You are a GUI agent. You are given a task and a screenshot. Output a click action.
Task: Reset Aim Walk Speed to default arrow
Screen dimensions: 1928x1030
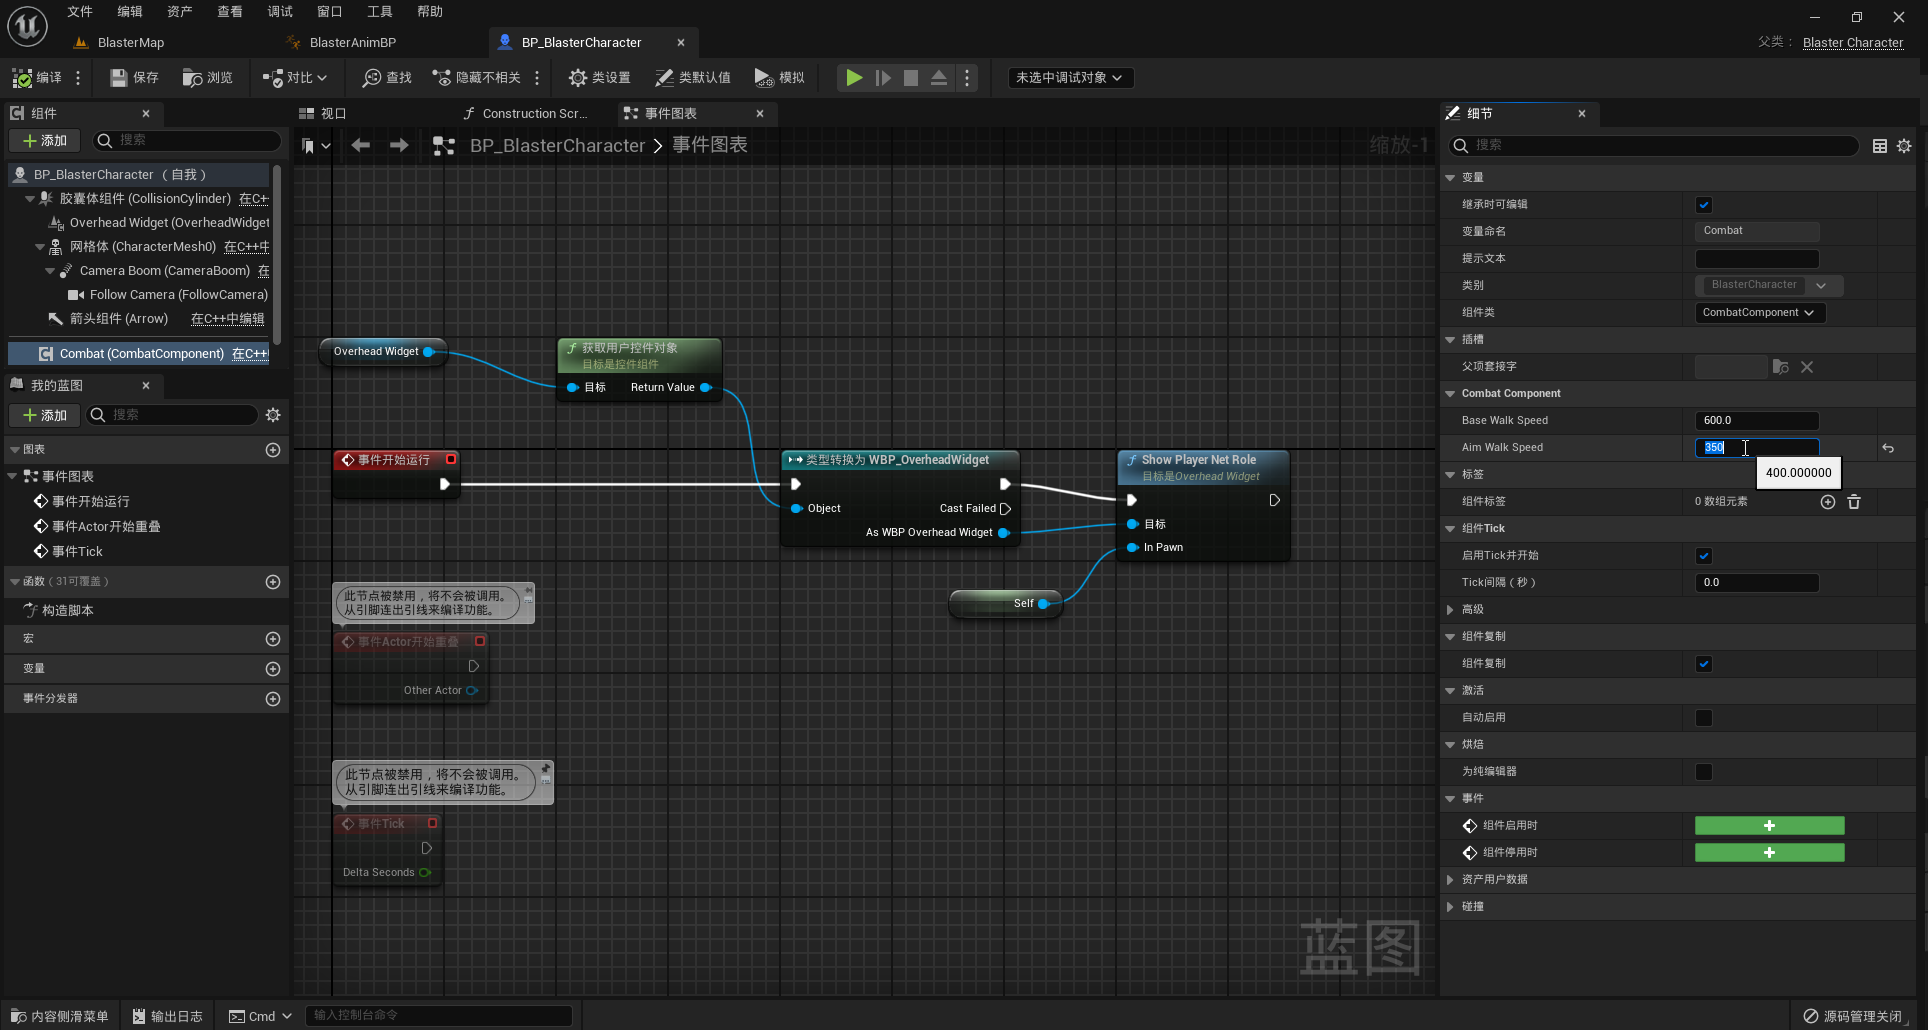pos(1888,448)
